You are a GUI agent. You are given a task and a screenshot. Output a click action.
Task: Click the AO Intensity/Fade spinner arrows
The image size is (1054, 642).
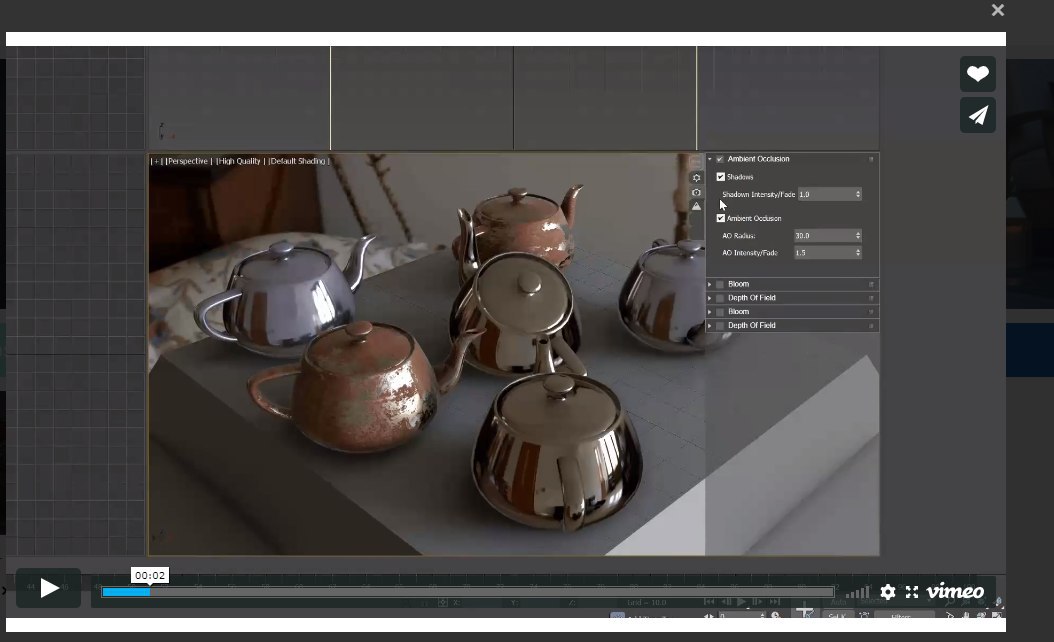pyautogui.click(x=858, y=253)
